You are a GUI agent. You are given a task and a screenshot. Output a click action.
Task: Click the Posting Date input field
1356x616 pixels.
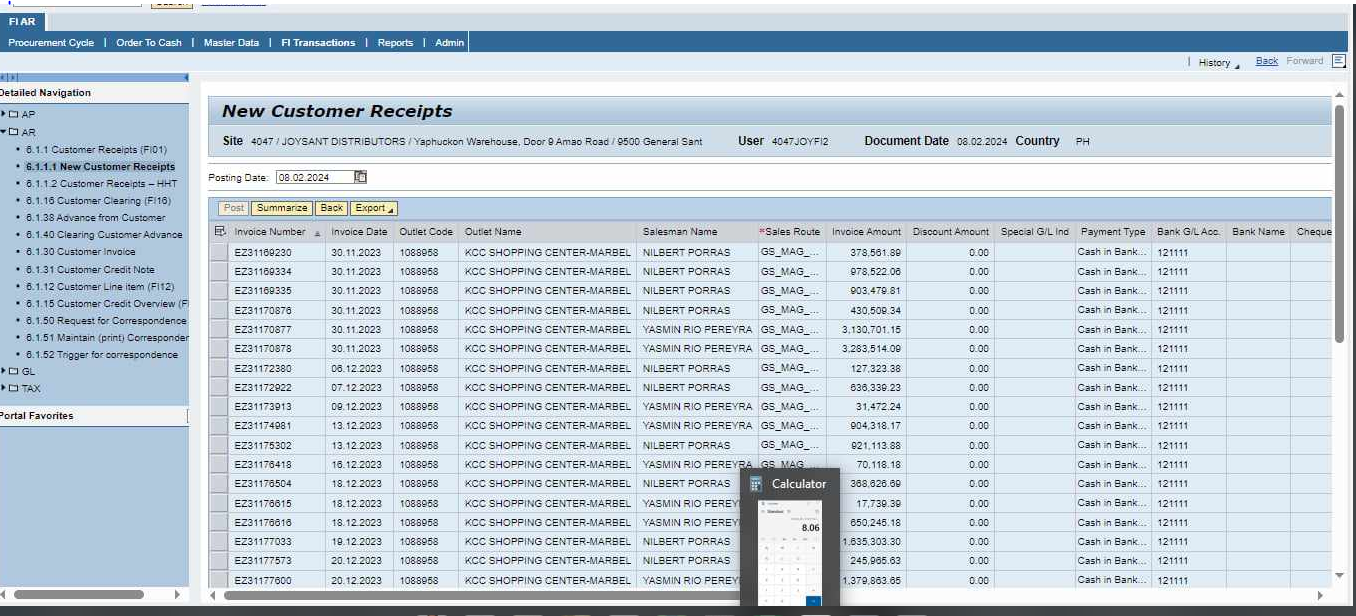(315, 177)
